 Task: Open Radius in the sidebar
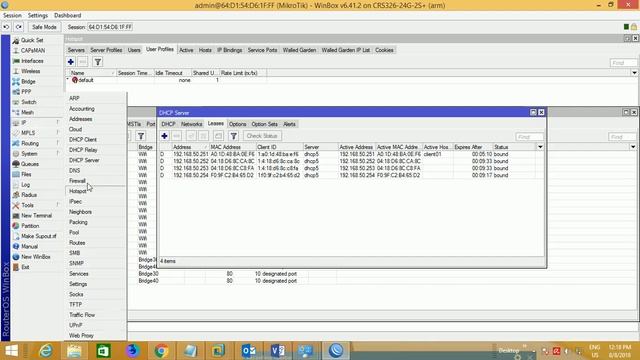click(x=29, y=195)
